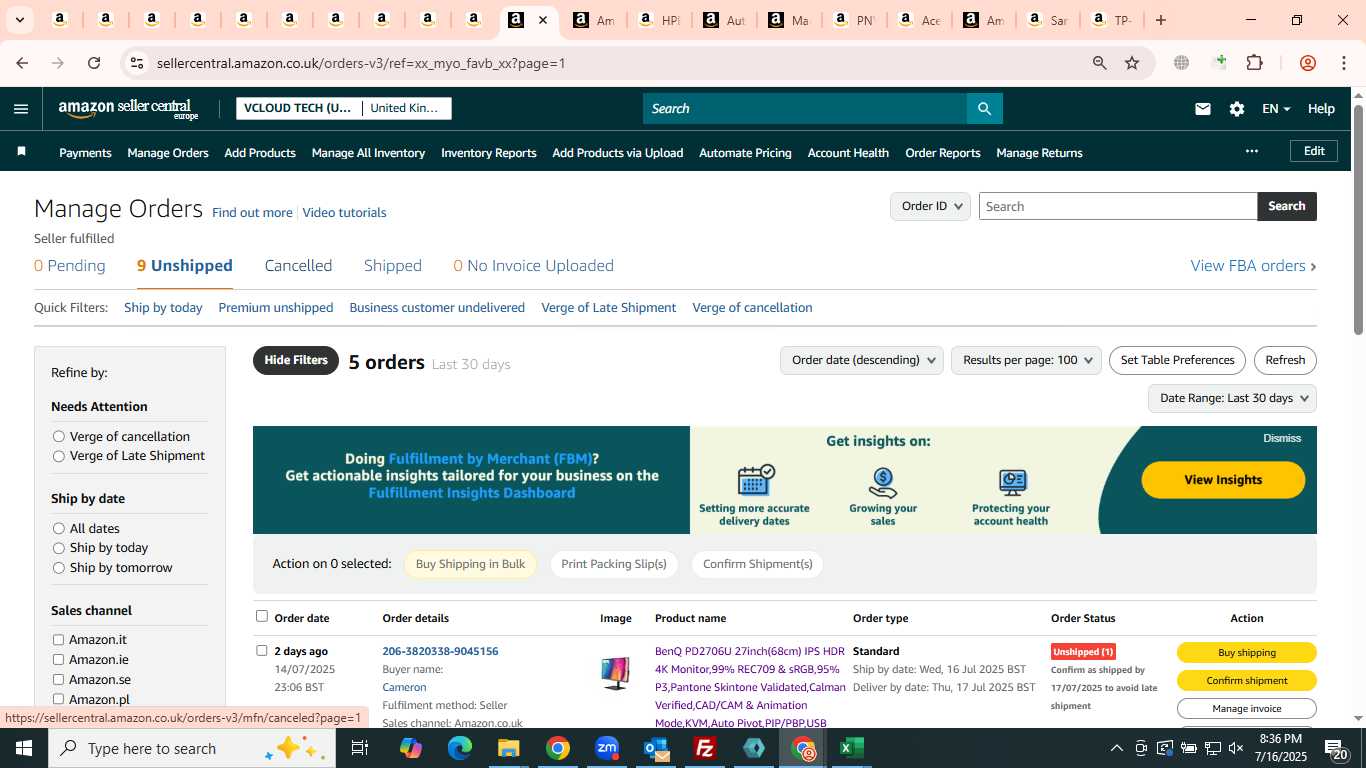Open Excel from the taskbar
This screenshot has height=768, width=1366.
click(x=852, y=748)
